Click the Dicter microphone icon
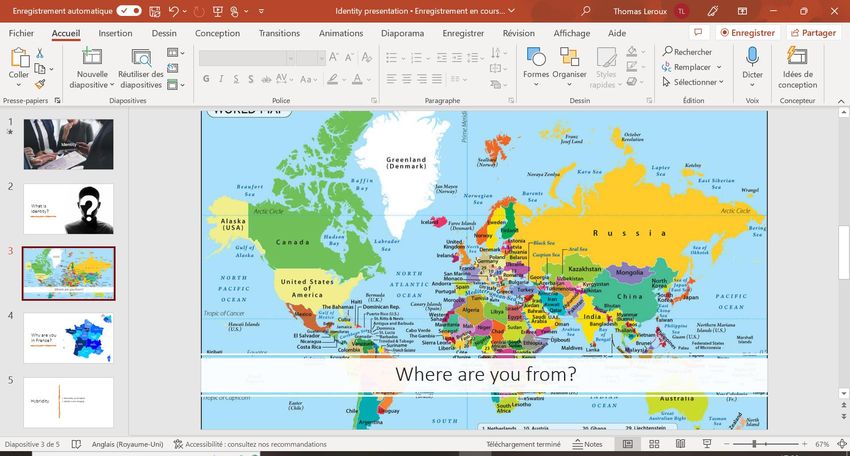 752,57
